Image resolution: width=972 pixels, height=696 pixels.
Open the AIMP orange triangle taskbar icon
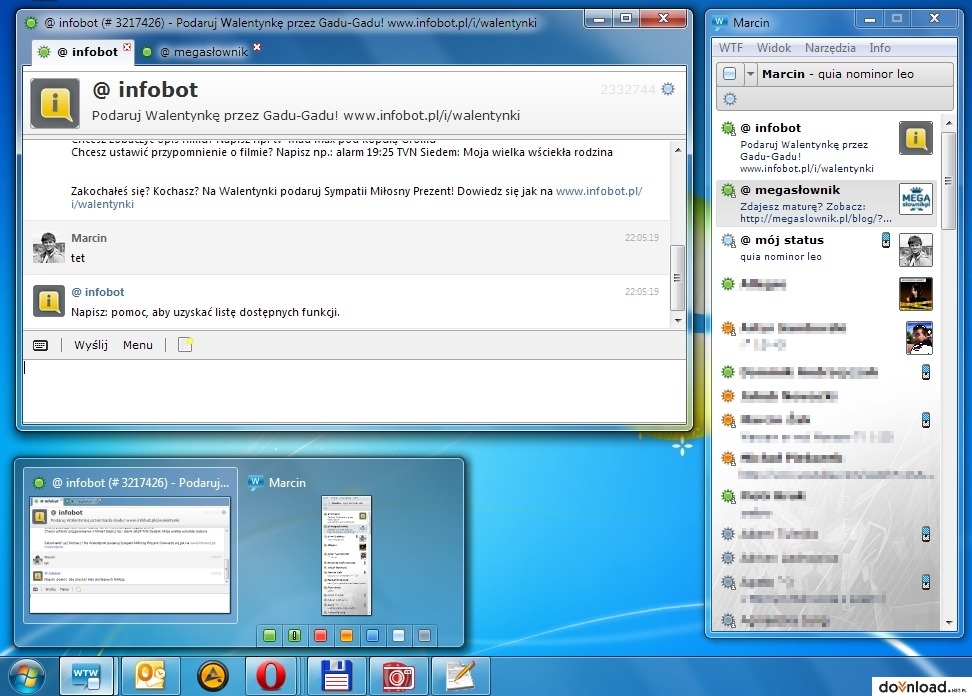(213, 676)
